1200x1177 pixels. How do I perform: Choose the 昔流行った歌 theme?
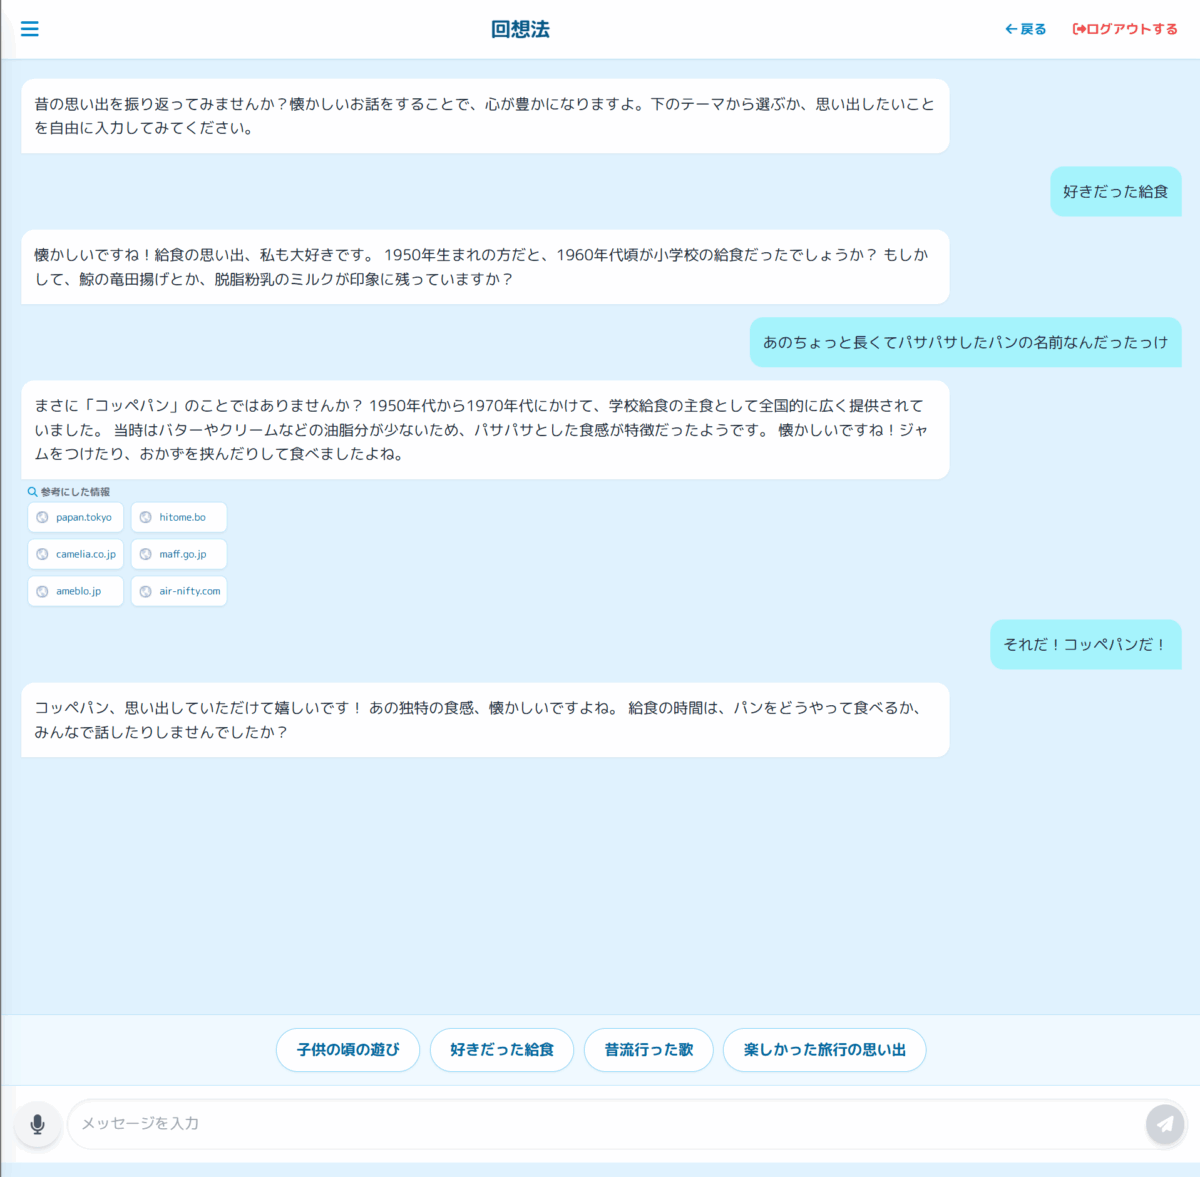pyautogui.click(x=648, y=1050)
